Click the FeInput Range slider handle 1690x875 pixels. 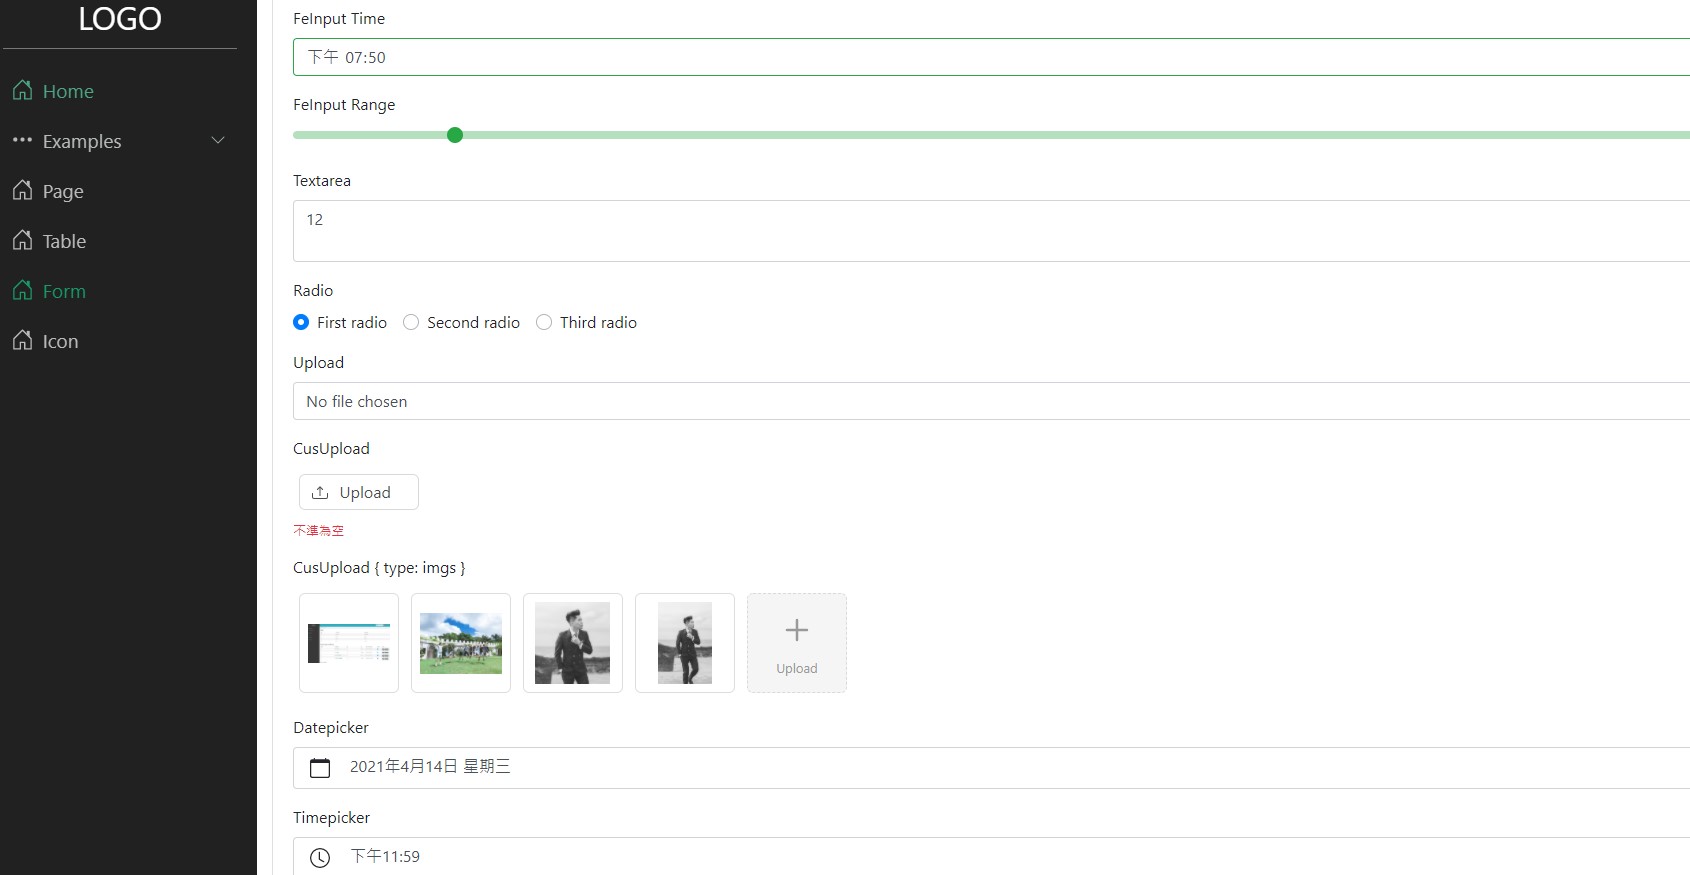[455, 135]
